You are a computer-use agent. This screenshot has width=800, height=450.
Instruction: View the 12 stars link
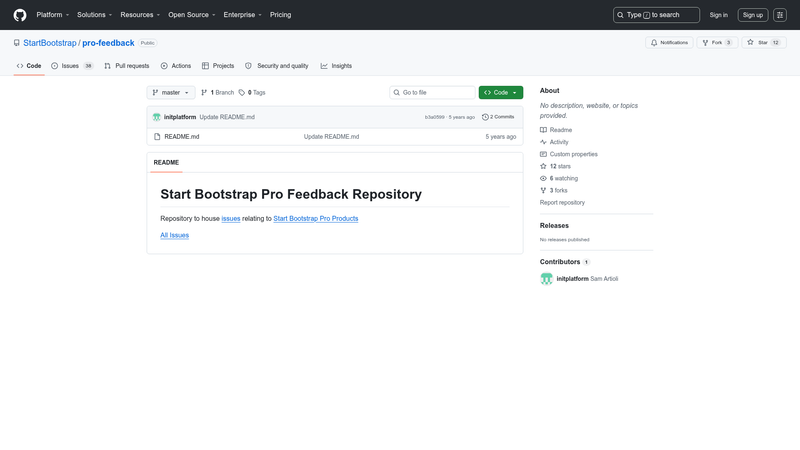556,166
